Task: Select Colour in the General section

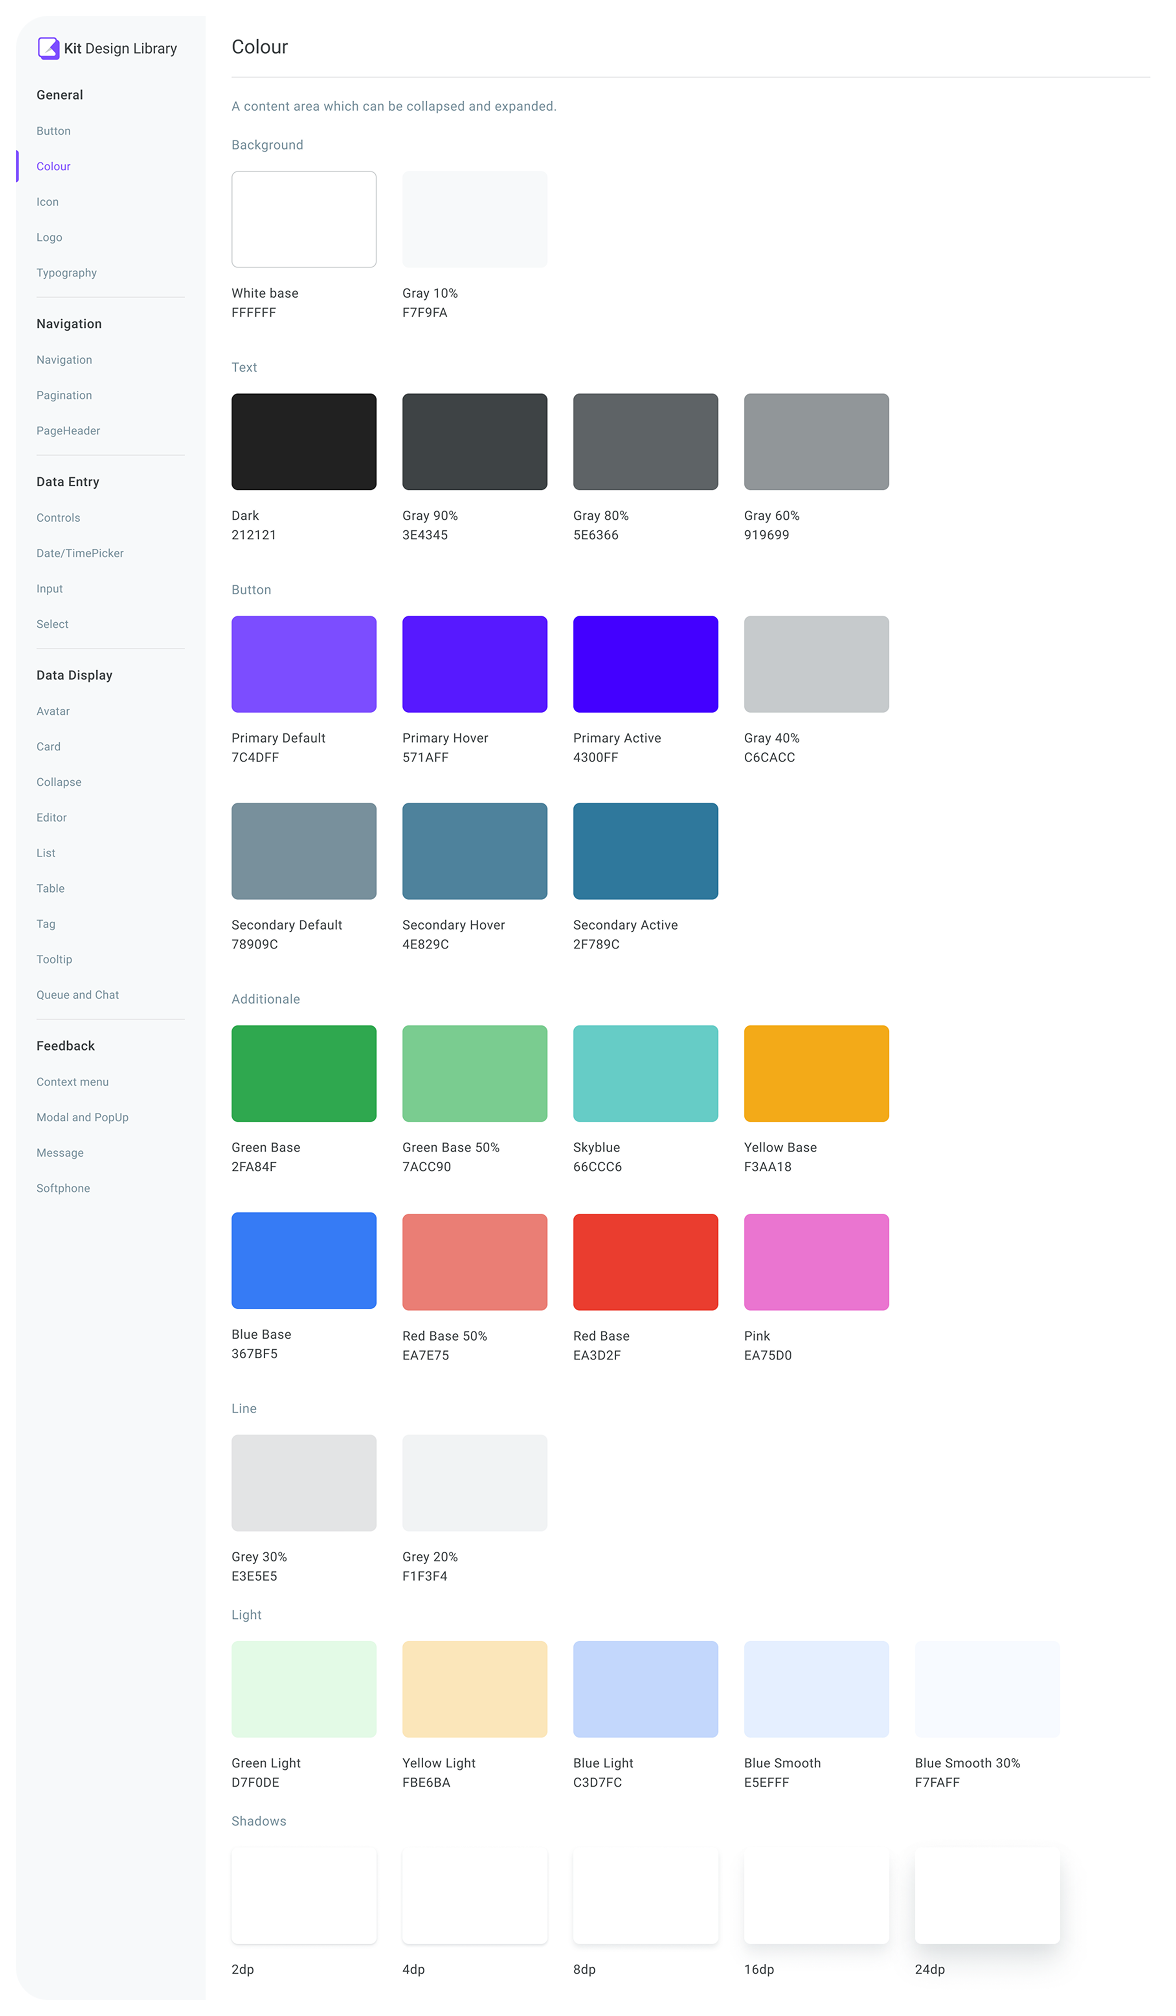Action: (x=54, y=166)
